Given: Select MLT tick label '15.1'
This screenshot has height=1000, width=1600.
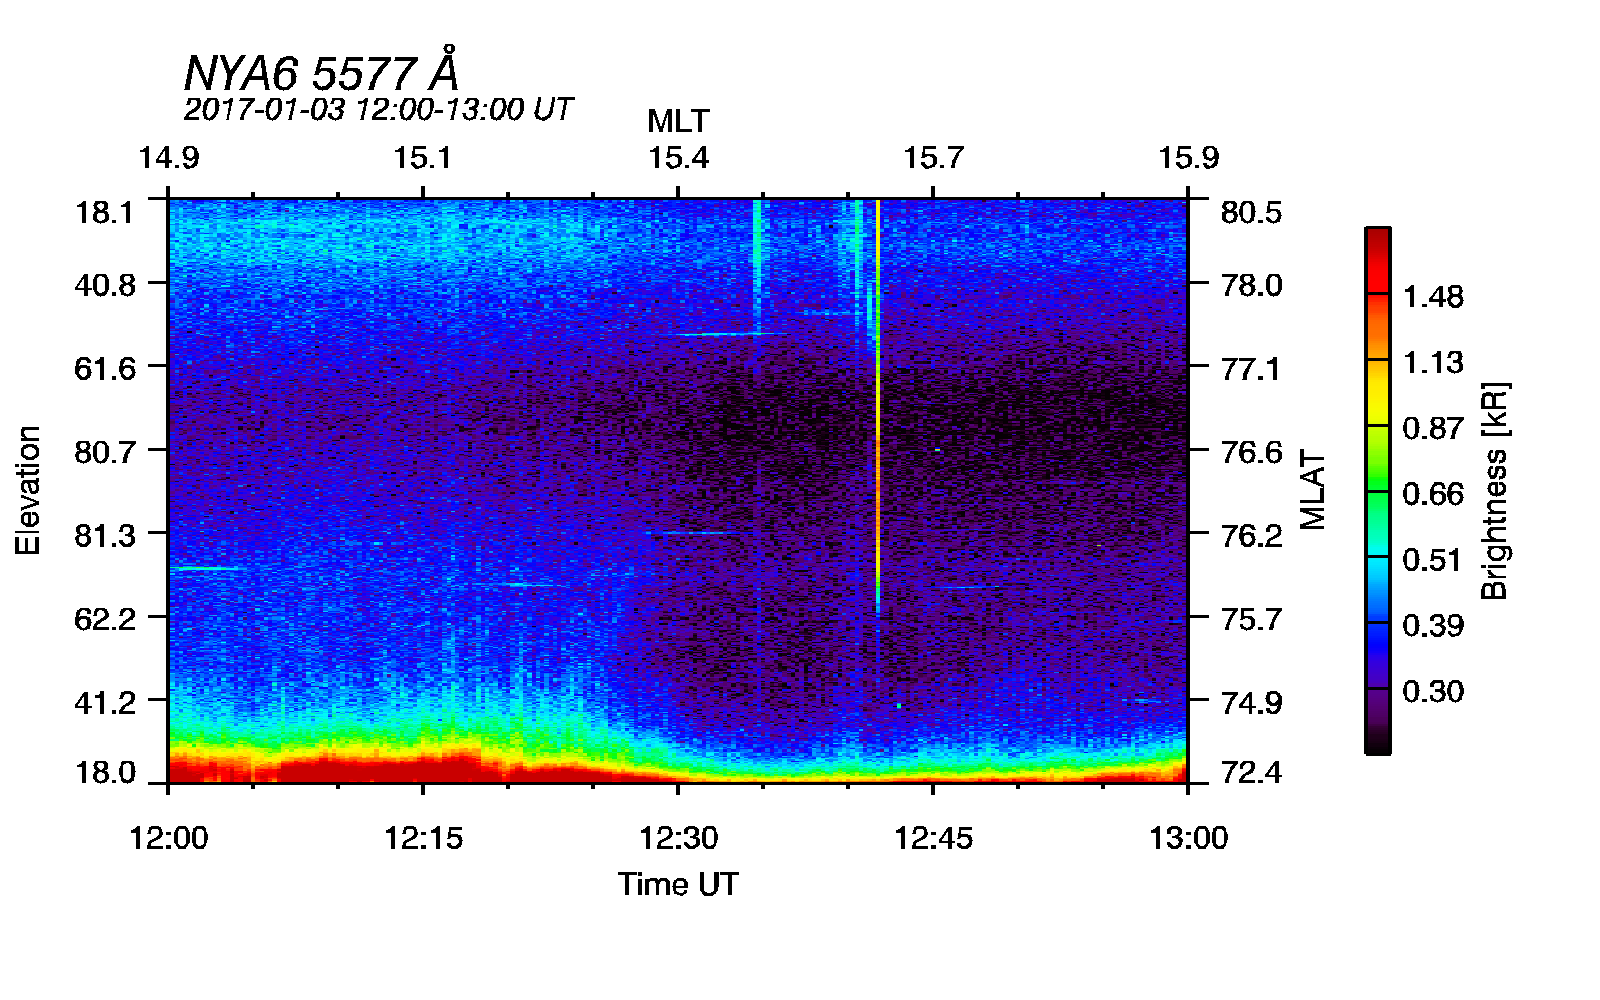Looking at the screenshot, I should [423, 158].
